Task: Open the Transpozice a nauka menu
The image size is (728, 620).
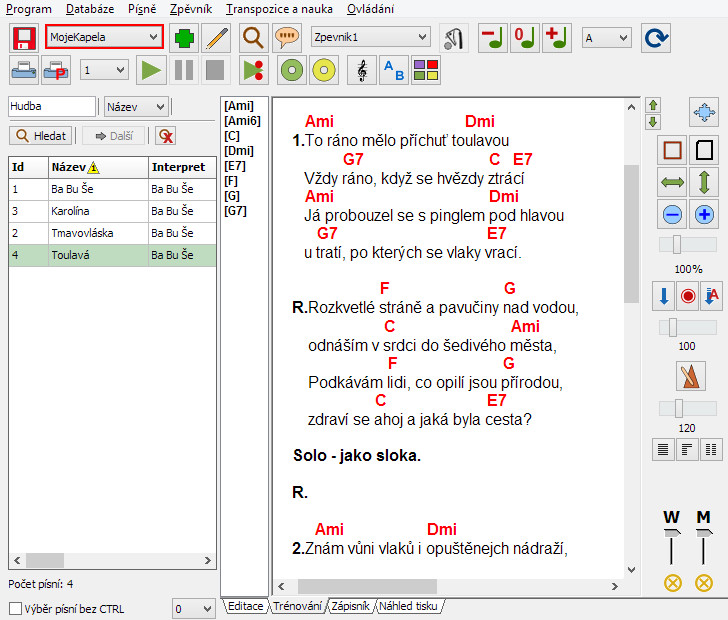Action: [x=279, y=9]
